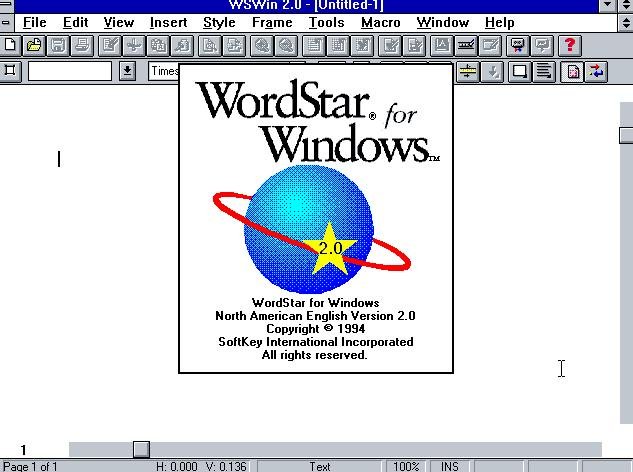Click the yellow ruler toggle icon
This screenshot has height=472, width=633.
point(467,72)
